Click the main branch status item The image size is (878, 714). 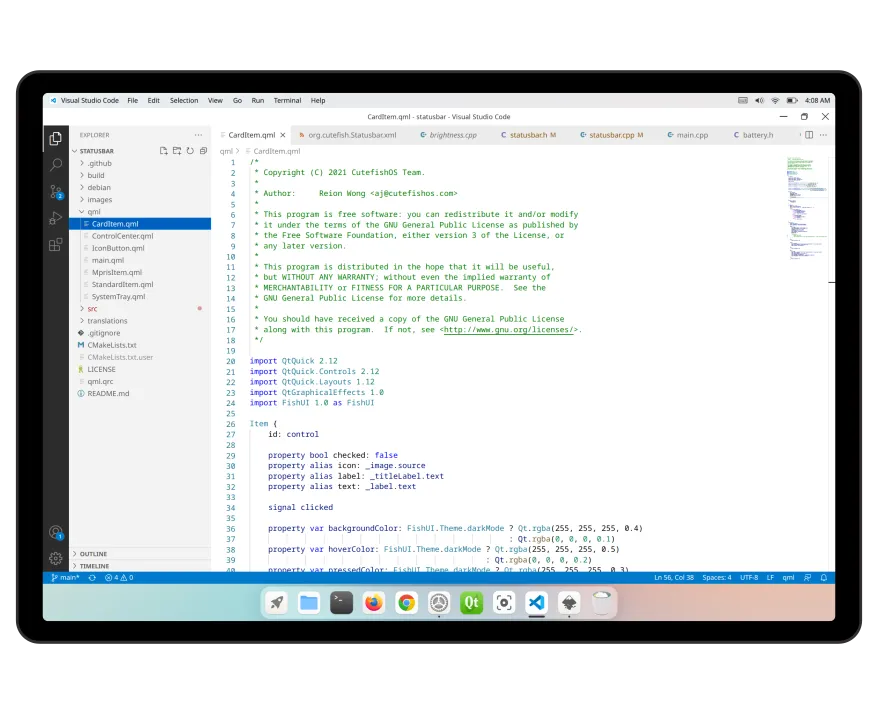pyautogui.click(x=66, y=577)
